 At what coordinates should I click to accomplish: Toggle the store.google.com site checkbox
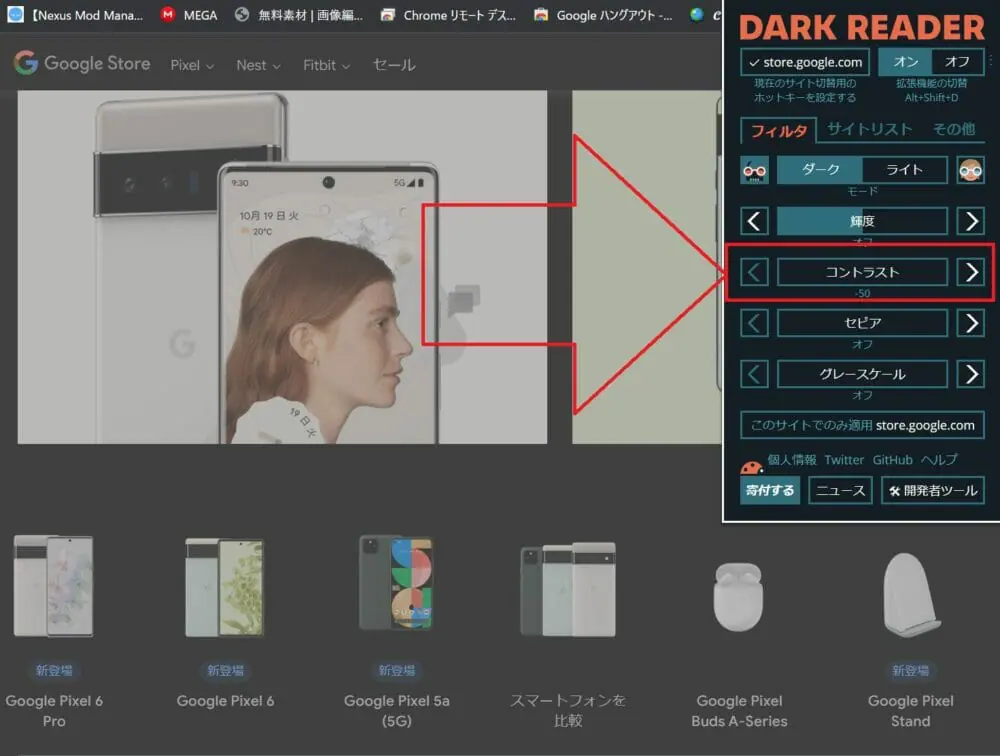(805, 62)
